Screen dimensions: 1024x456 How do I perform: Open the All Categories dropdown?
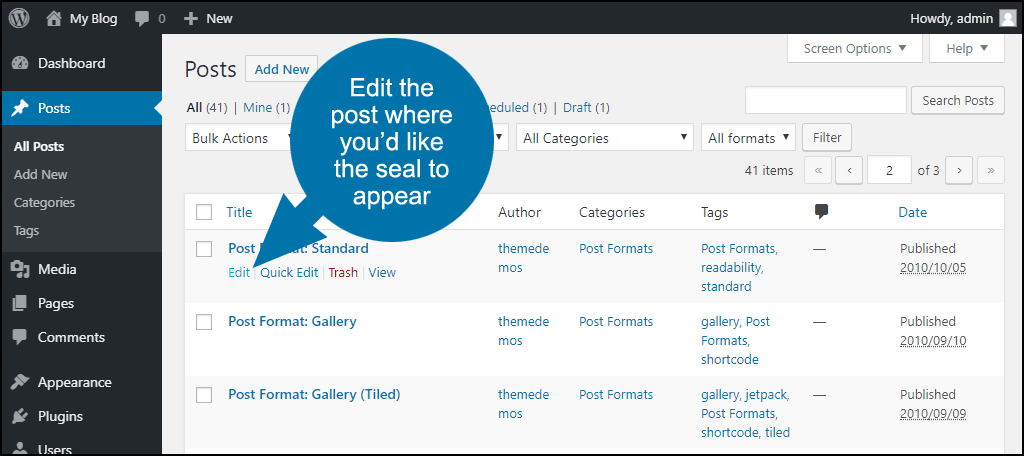point(605,138)
